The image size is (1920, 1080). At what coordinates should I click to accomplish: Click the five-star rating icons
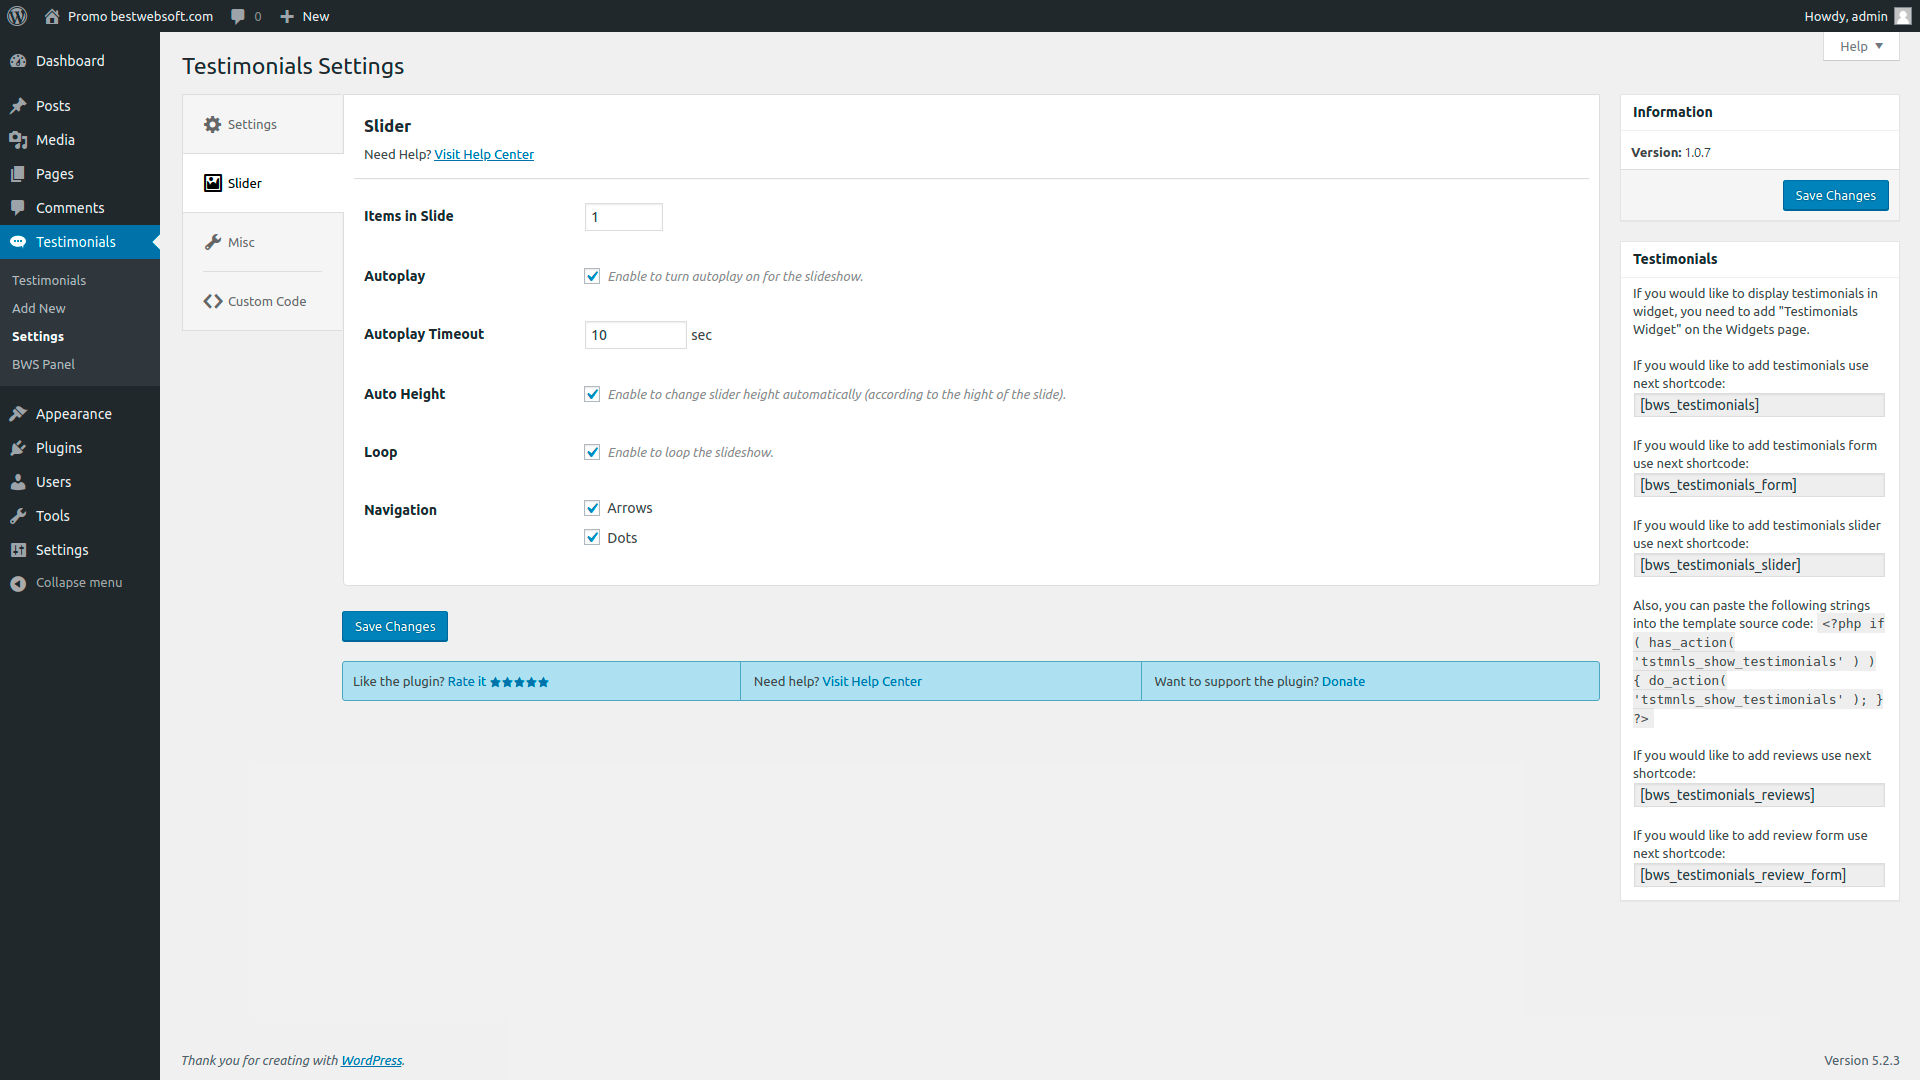click(x=519, y=682)
